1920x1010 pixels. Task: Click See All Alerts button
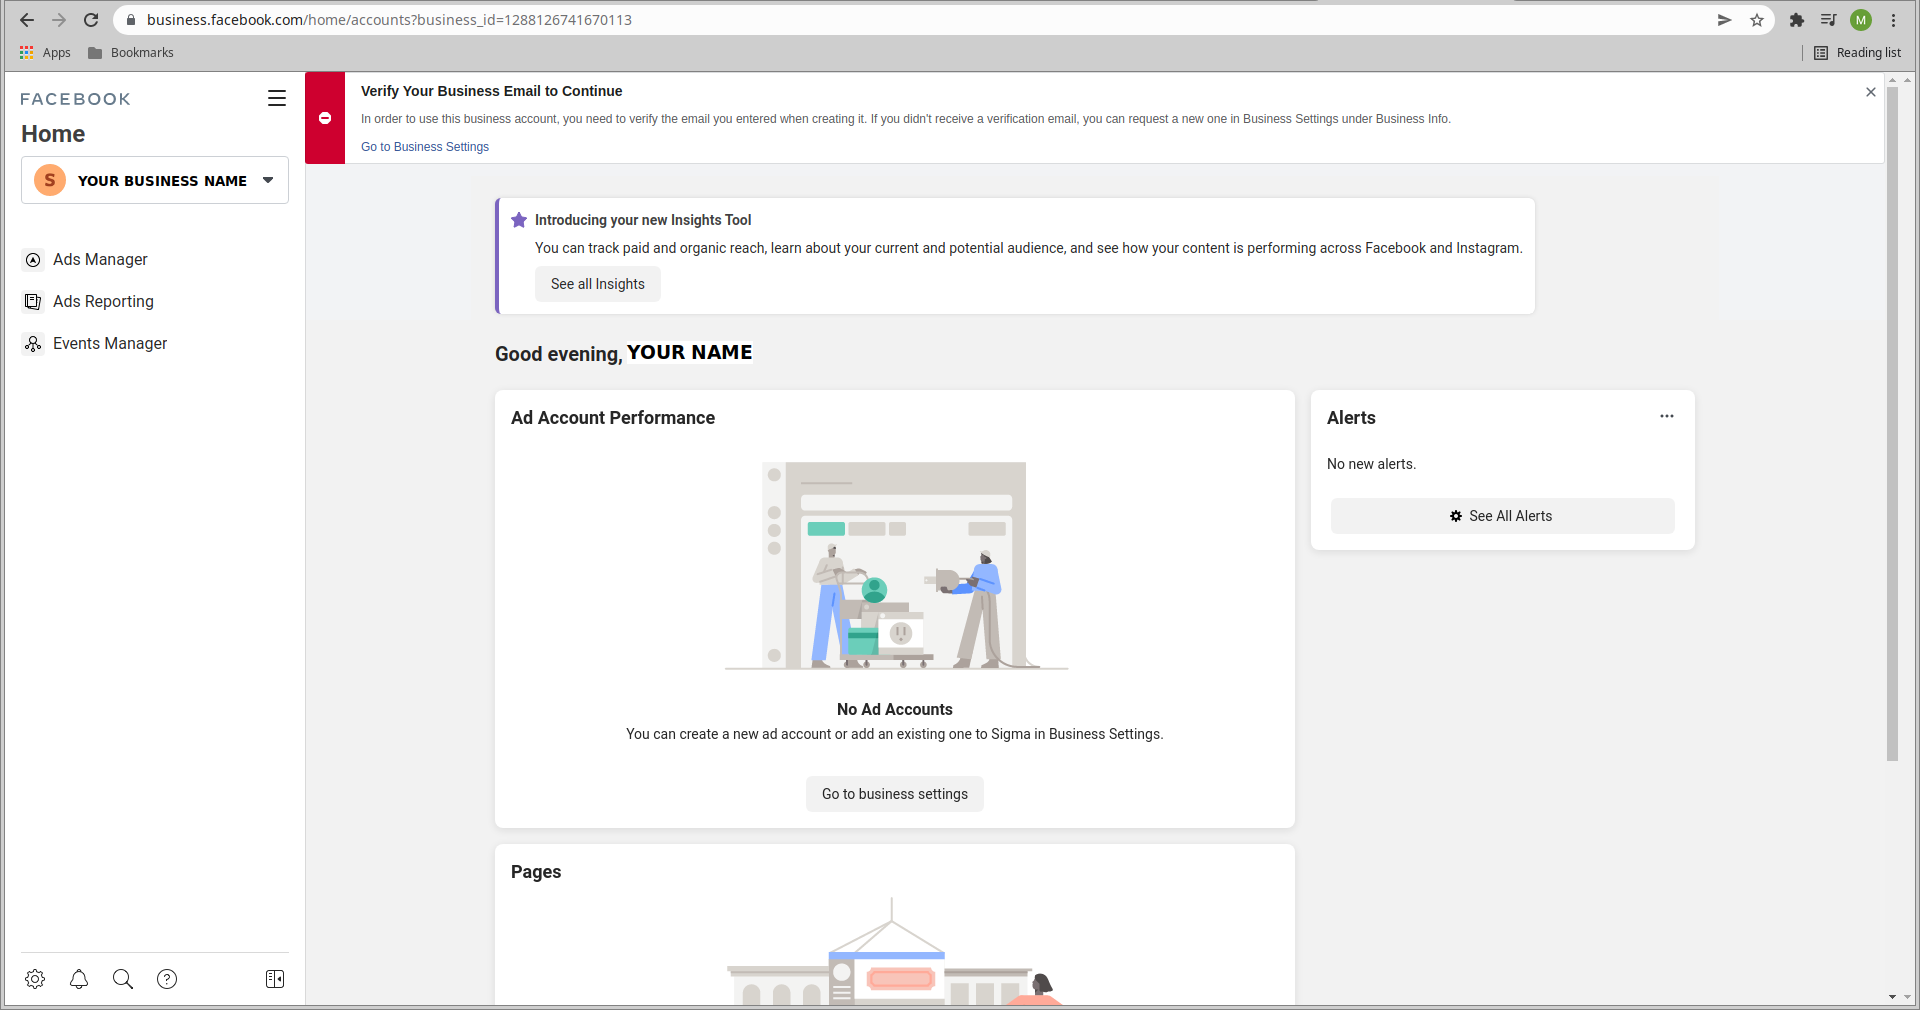1502,516
